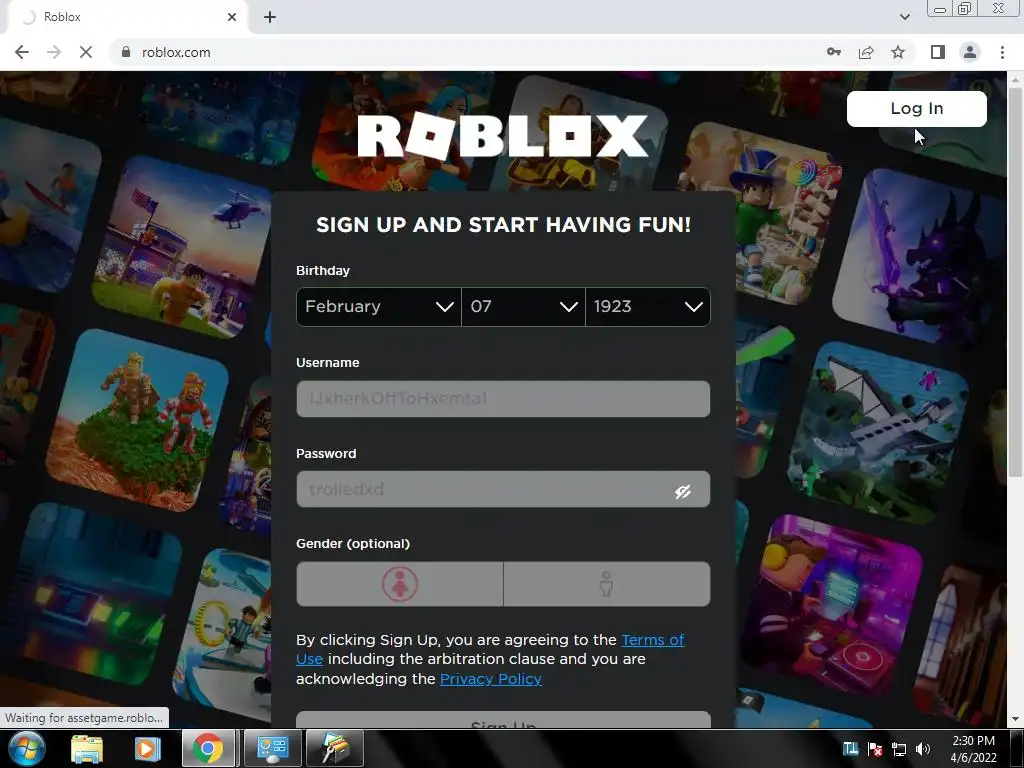1024x768 pixels.
Task: Open Windows Explorer from taskbar
Action: coord(86,748)
